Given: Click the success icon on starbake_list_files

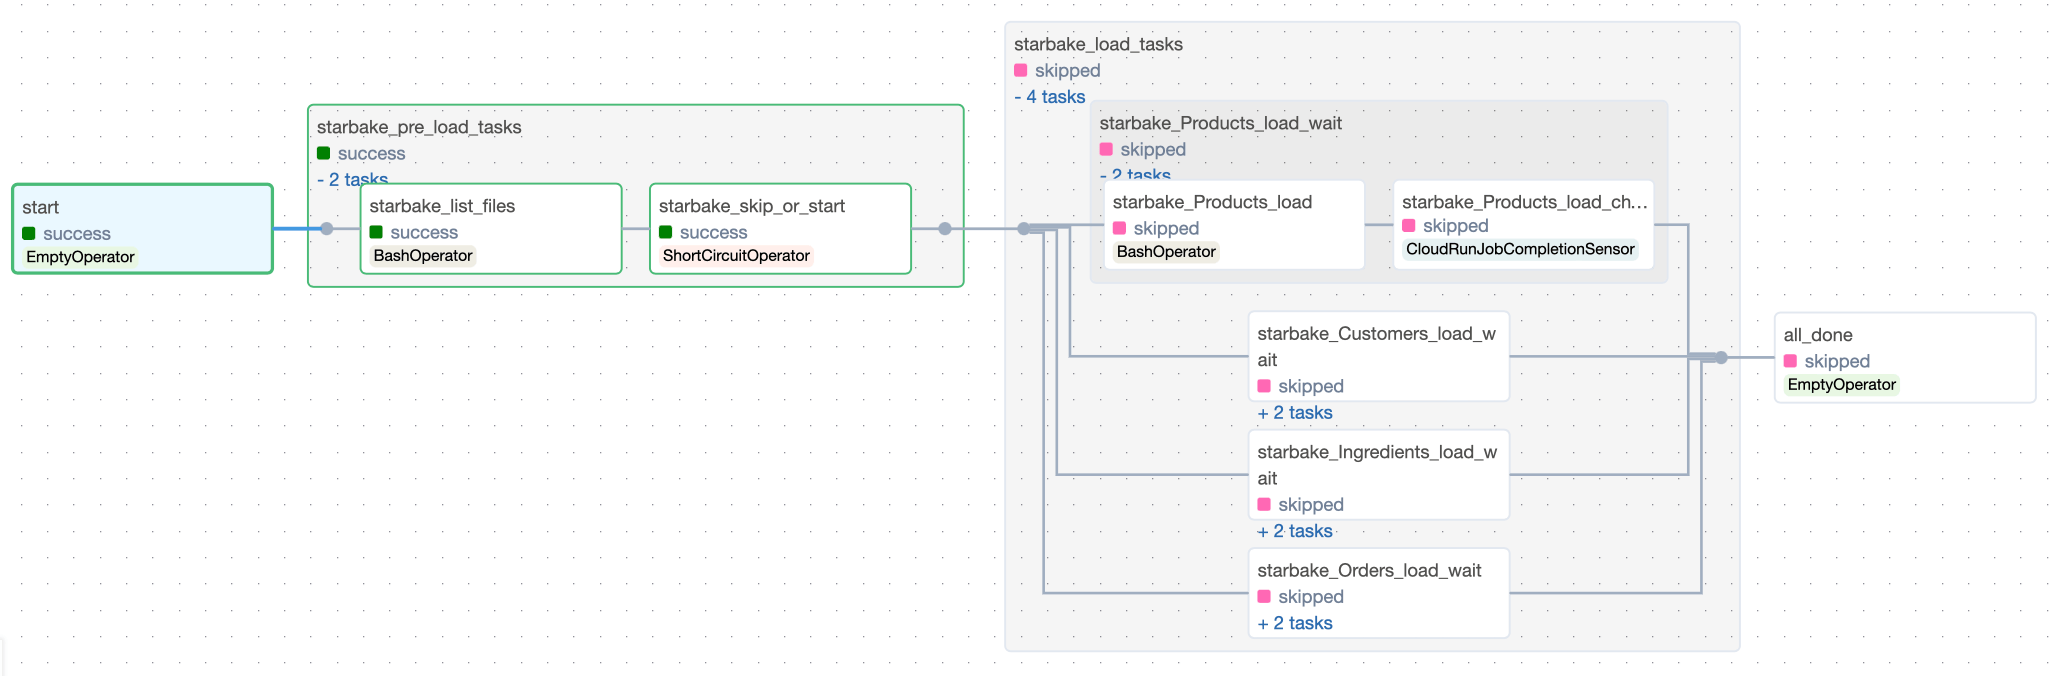Looking at the screenshot, I should pyautogui.click(x=377, y=233).
